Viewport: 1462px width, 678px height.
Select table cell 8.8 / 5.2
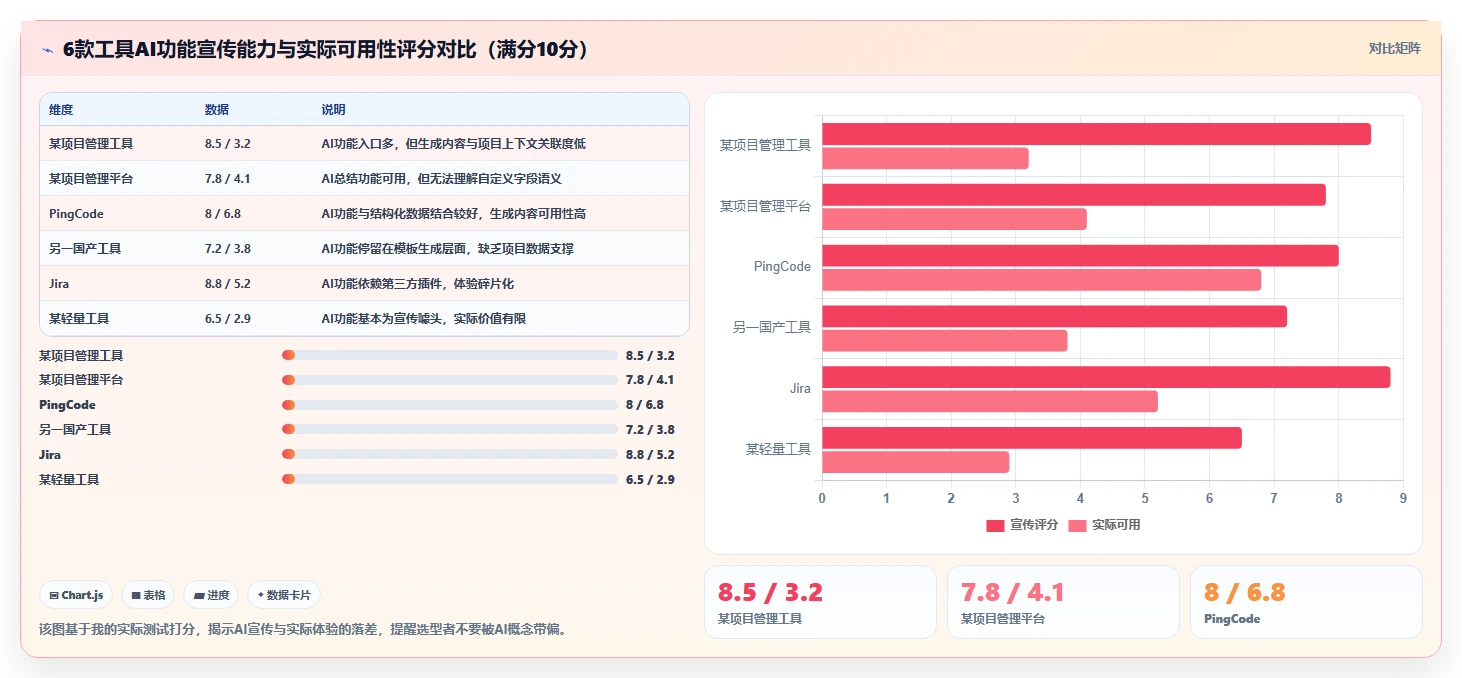click(x=228, y=284)
